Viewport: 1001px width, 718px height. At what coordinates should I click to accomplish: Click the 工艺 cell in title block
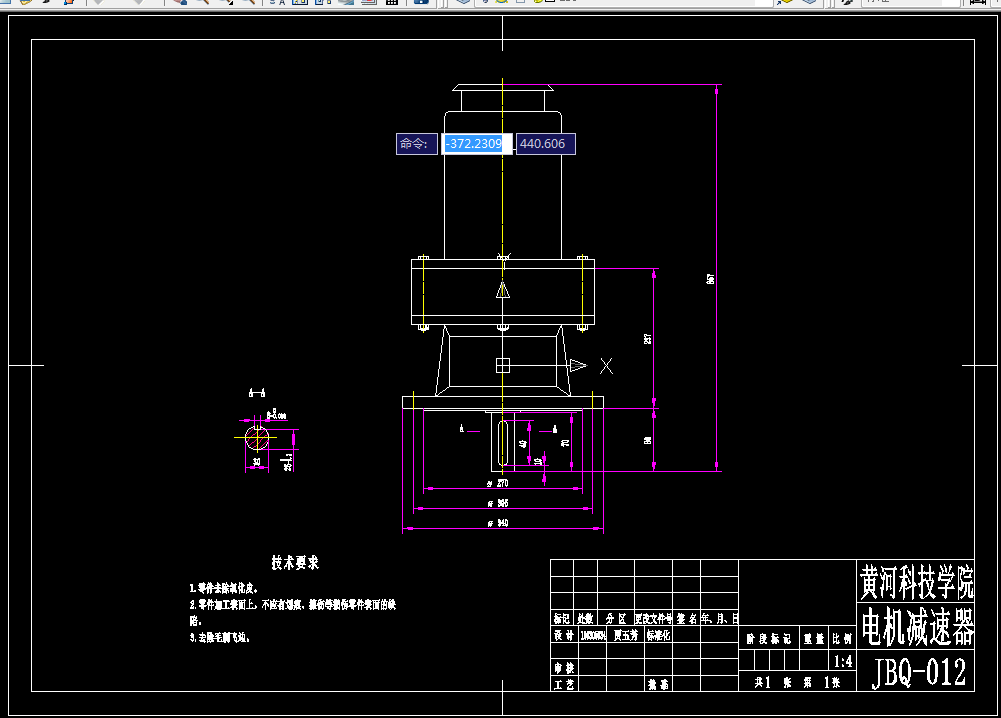point(564,684)
